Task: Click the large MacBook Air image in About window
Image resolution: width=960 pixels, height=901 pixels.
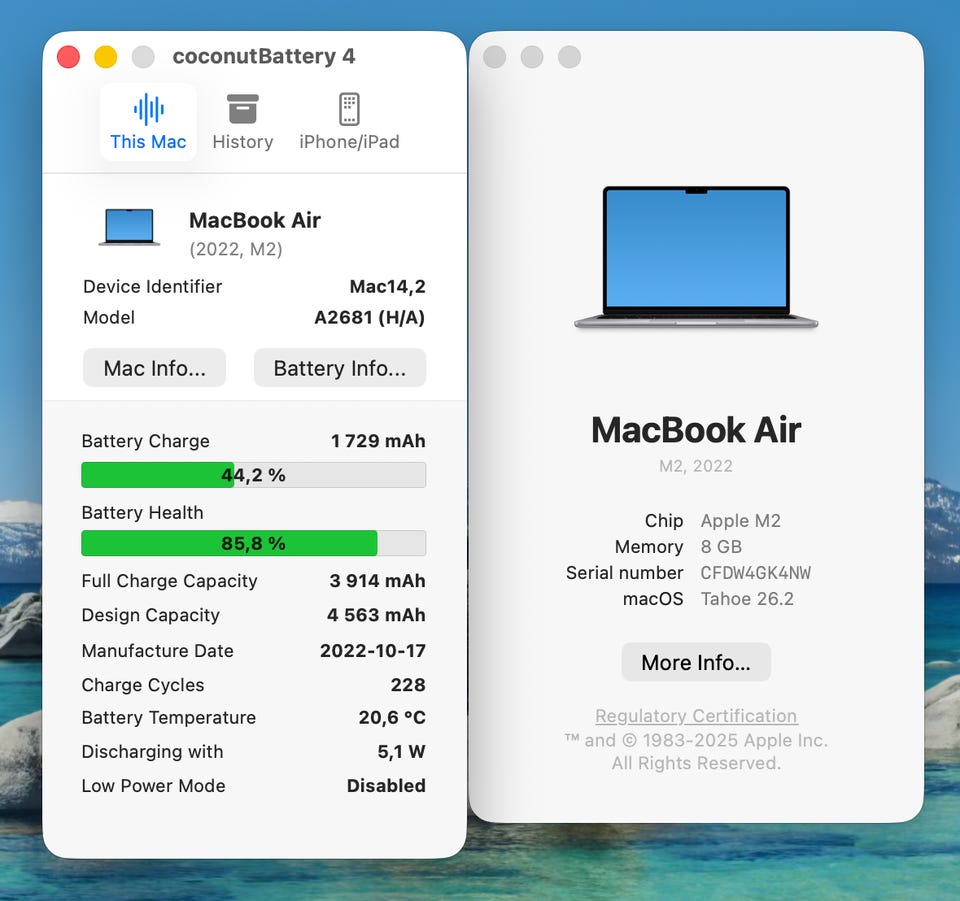Action: pyautogui.click(x=696, y=257)
